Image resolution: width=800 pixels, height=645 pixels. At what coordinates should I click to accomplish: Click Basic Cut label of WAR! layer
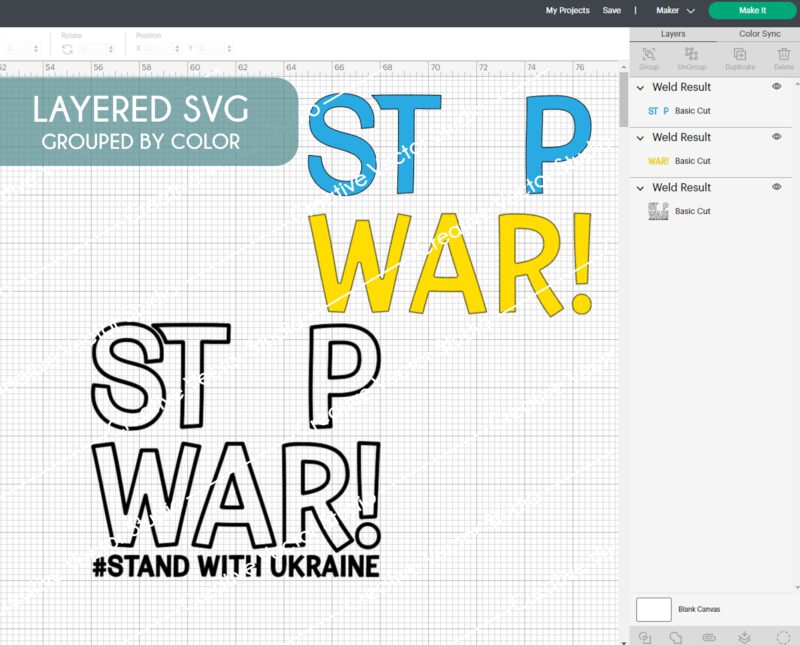(x=692, y=161)
